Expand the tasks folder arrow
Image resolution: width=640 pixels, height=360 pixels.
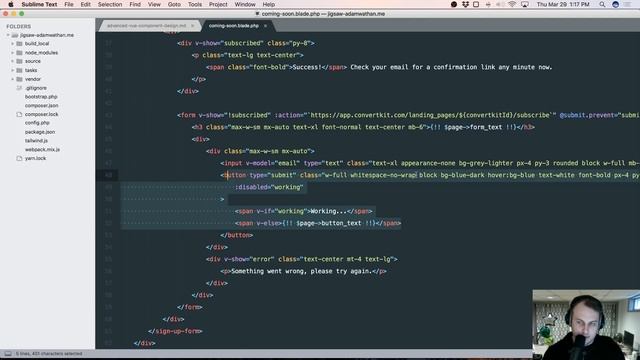[13, 70]
